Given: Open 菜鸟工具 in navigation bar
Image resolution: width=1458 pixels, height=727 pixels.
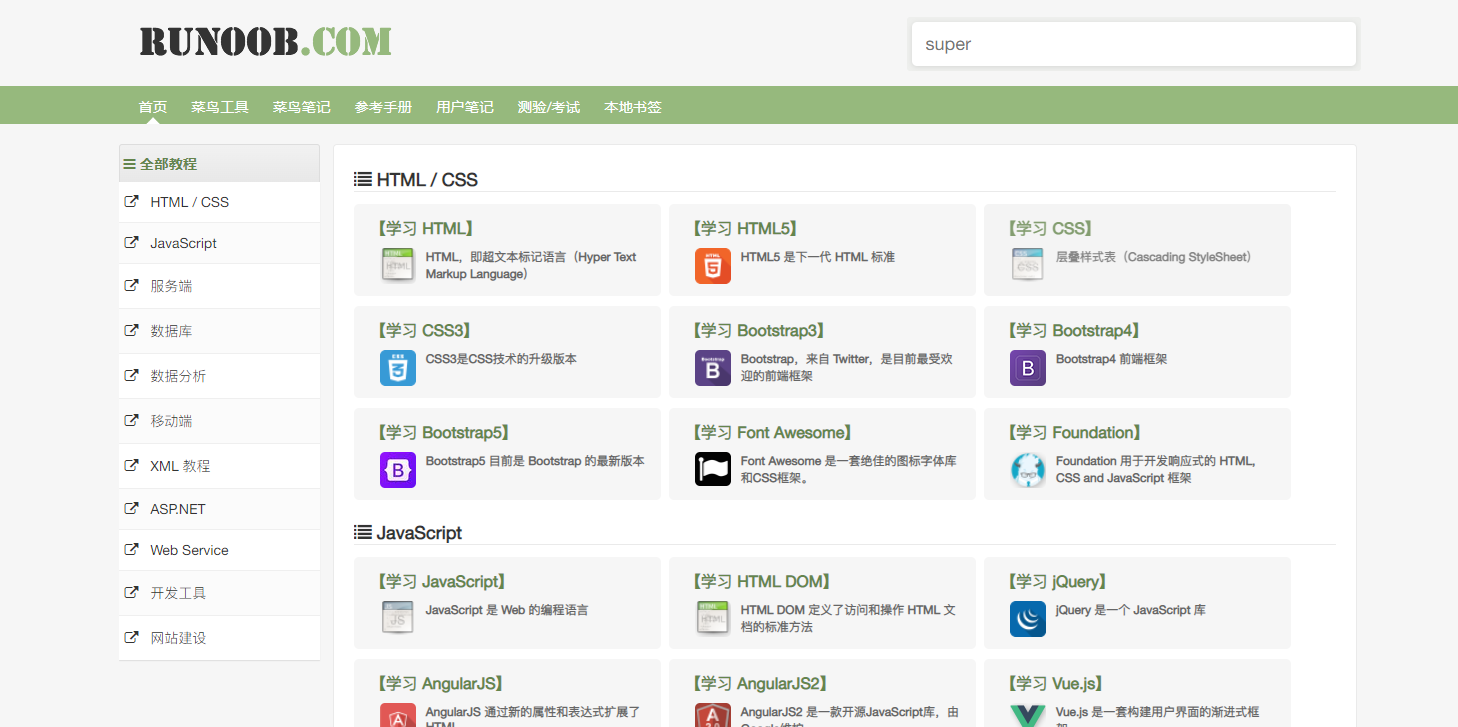Looking at the screenshot, I should click(x=220, y=107).
